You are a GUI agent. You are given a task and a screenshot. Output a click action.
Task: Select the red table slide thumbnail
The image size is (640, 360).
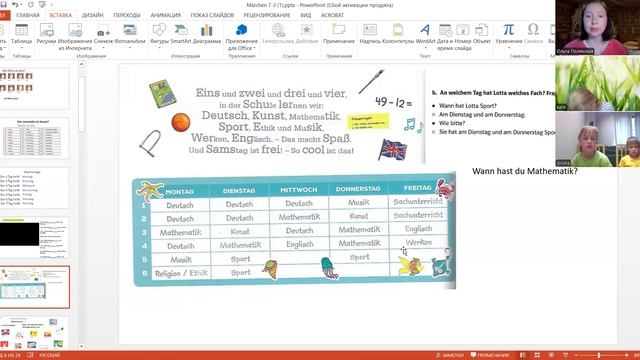tap(35, 139)
